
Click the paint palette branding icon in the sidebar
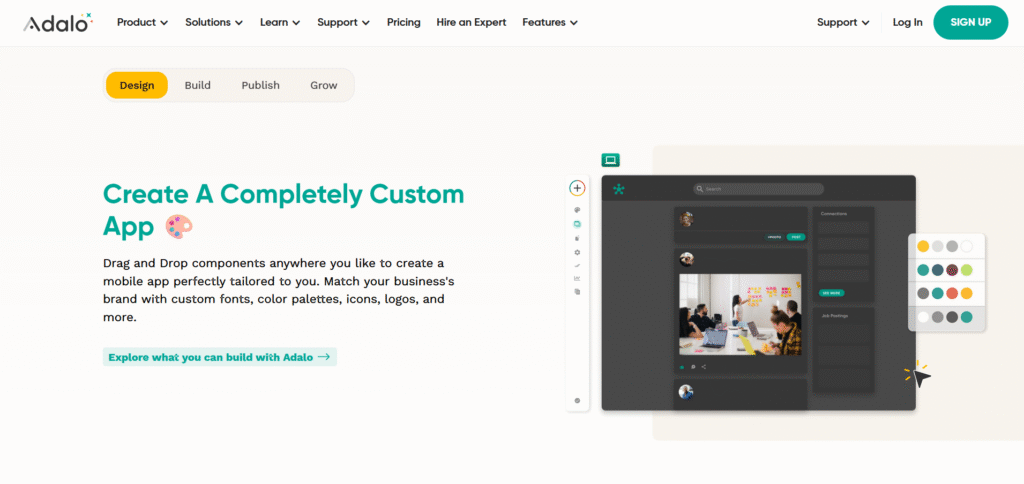(x=577, y=210)
